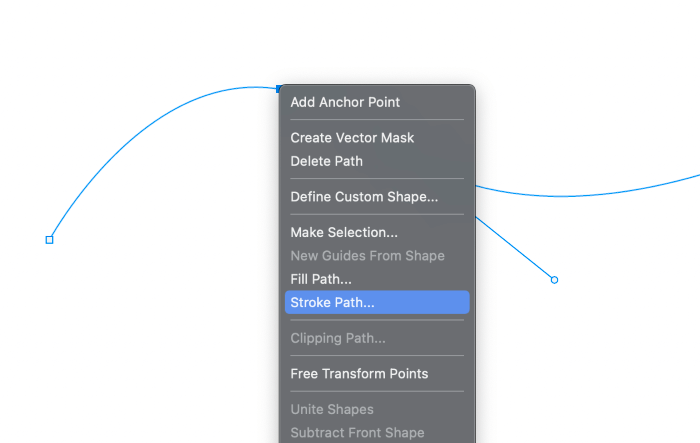Click the filled anchor point atop the curve
Viewport: 700px width, 443px height.
280,89
